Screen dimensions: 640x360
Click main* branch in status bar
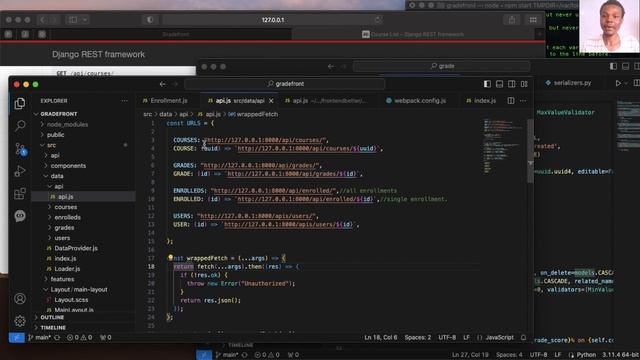[x=40, y=338]
